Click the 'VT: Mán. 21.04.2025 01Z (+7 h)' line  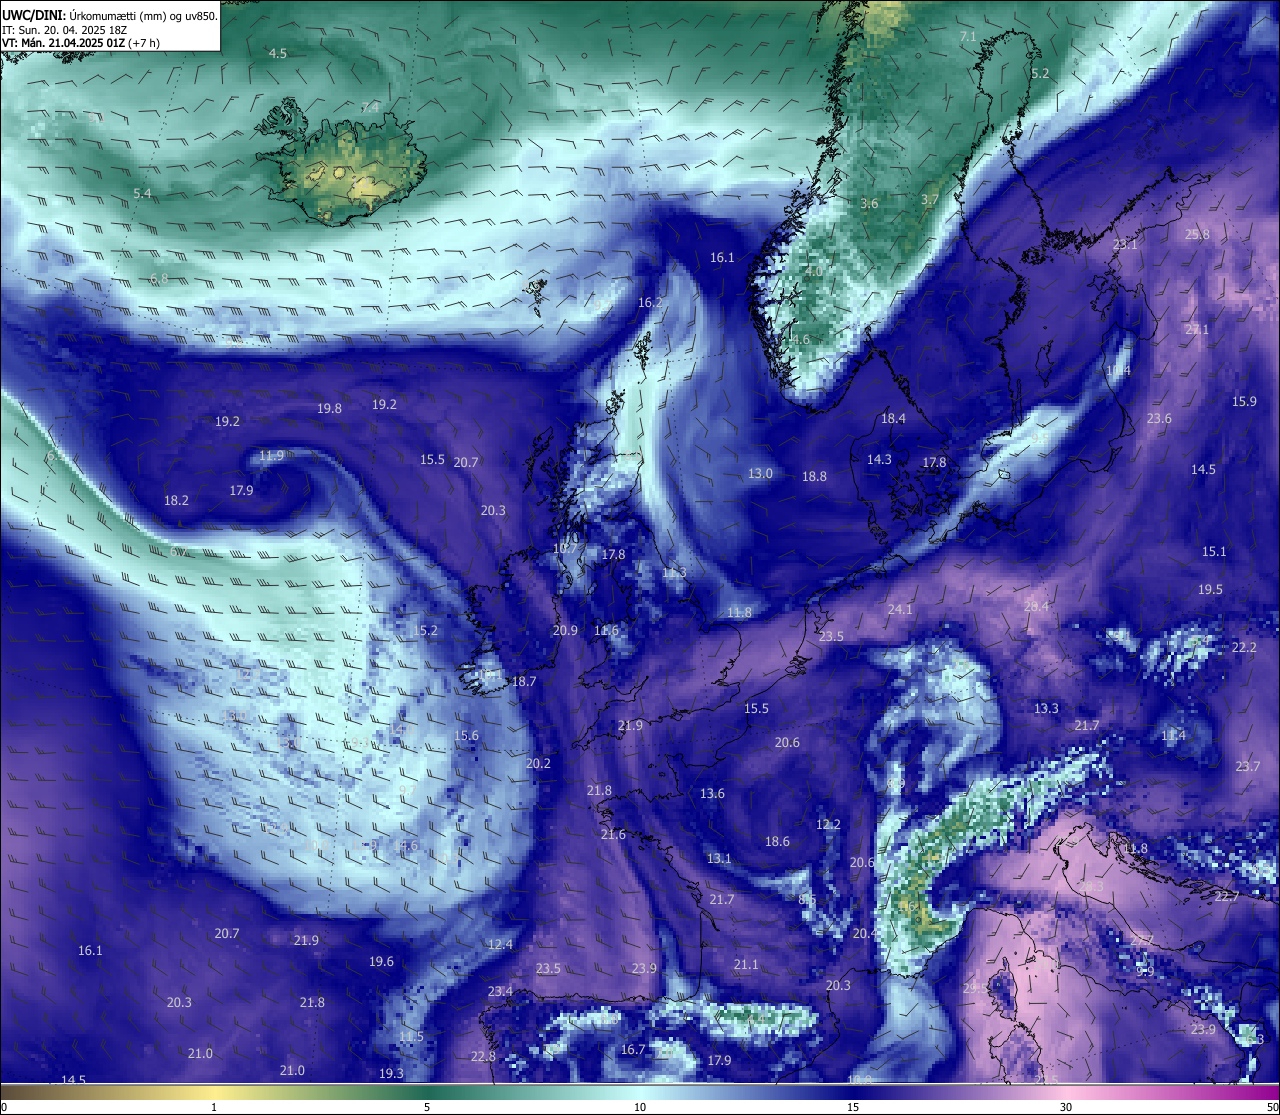click(x=81, y=43)
